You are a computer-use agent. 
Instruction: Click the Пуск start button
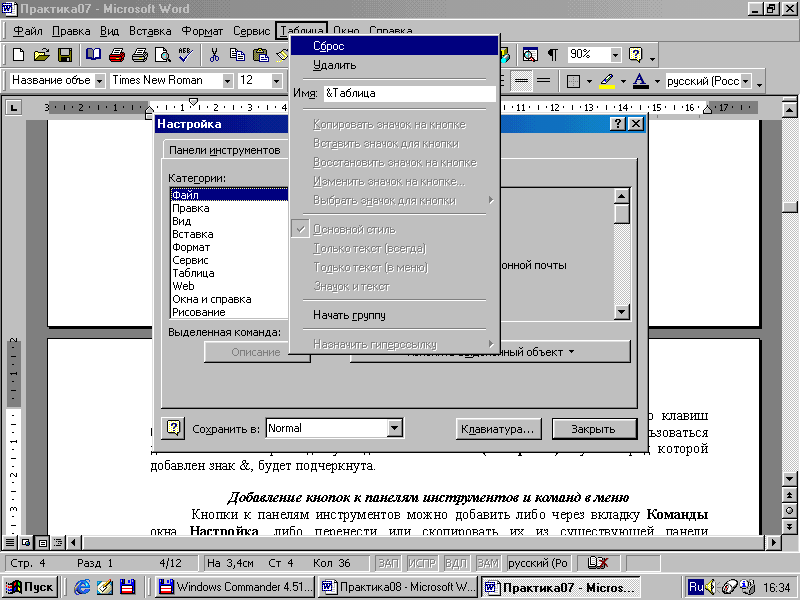31,587
